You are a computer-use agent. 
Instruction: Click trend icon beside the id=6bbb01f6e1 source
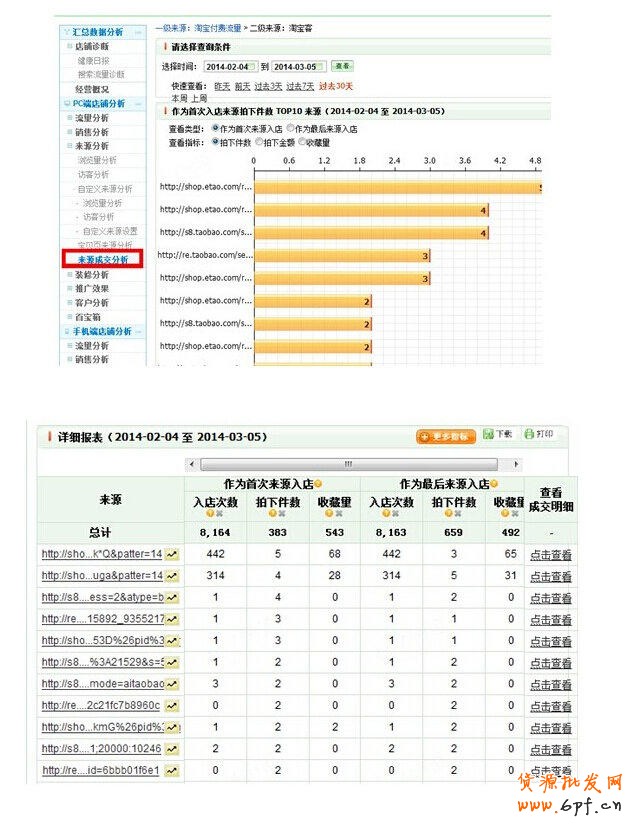[x=172, y=771]
